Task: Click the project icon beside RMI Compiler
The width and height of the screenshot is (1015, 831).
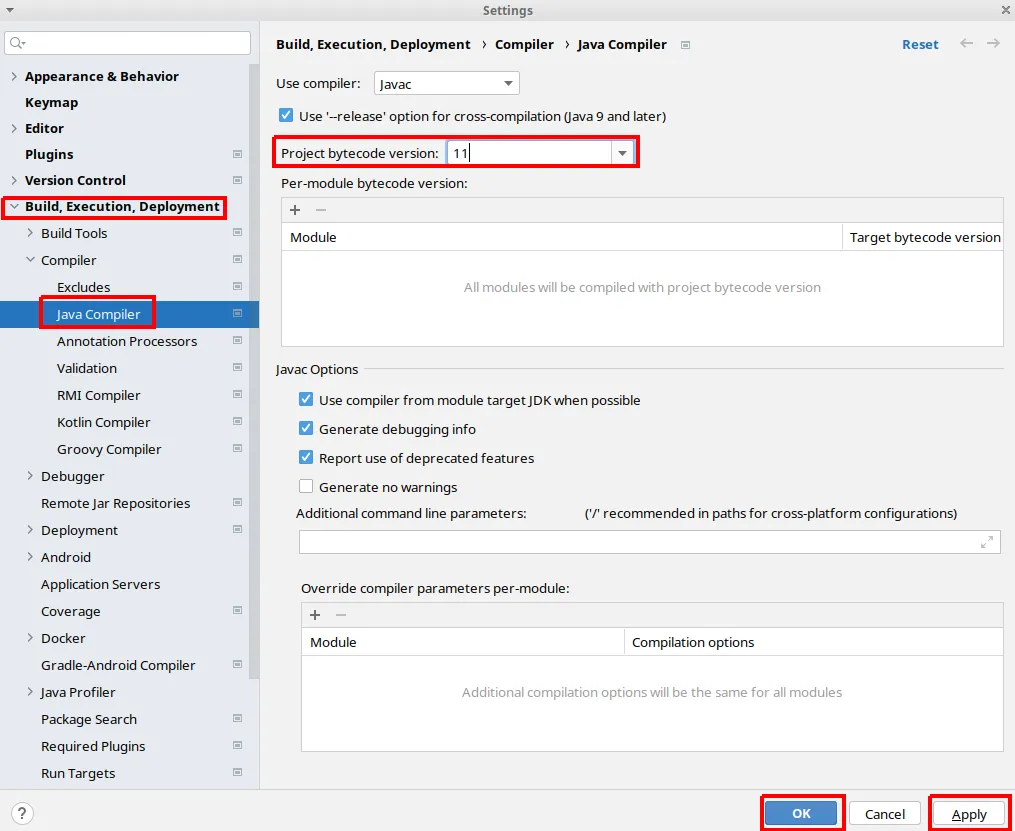Action: 238,395
